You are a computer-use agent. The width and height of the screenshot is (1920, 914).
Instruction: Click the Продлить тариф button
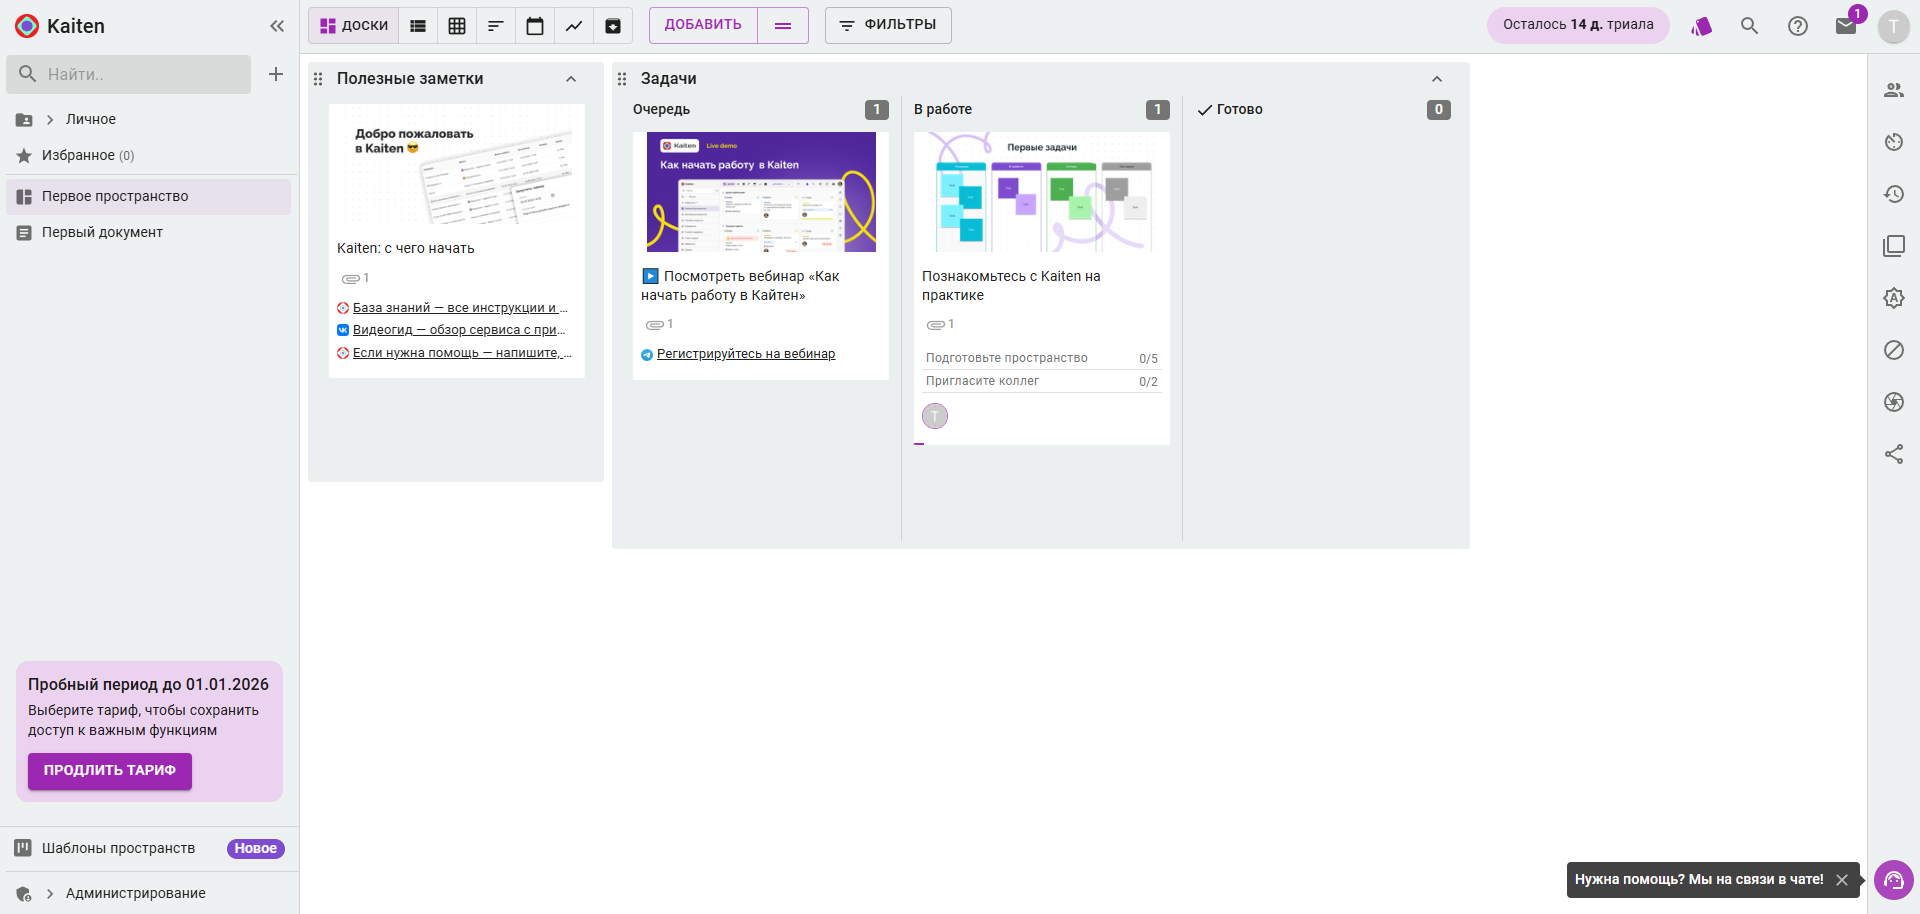click(110, 770)
